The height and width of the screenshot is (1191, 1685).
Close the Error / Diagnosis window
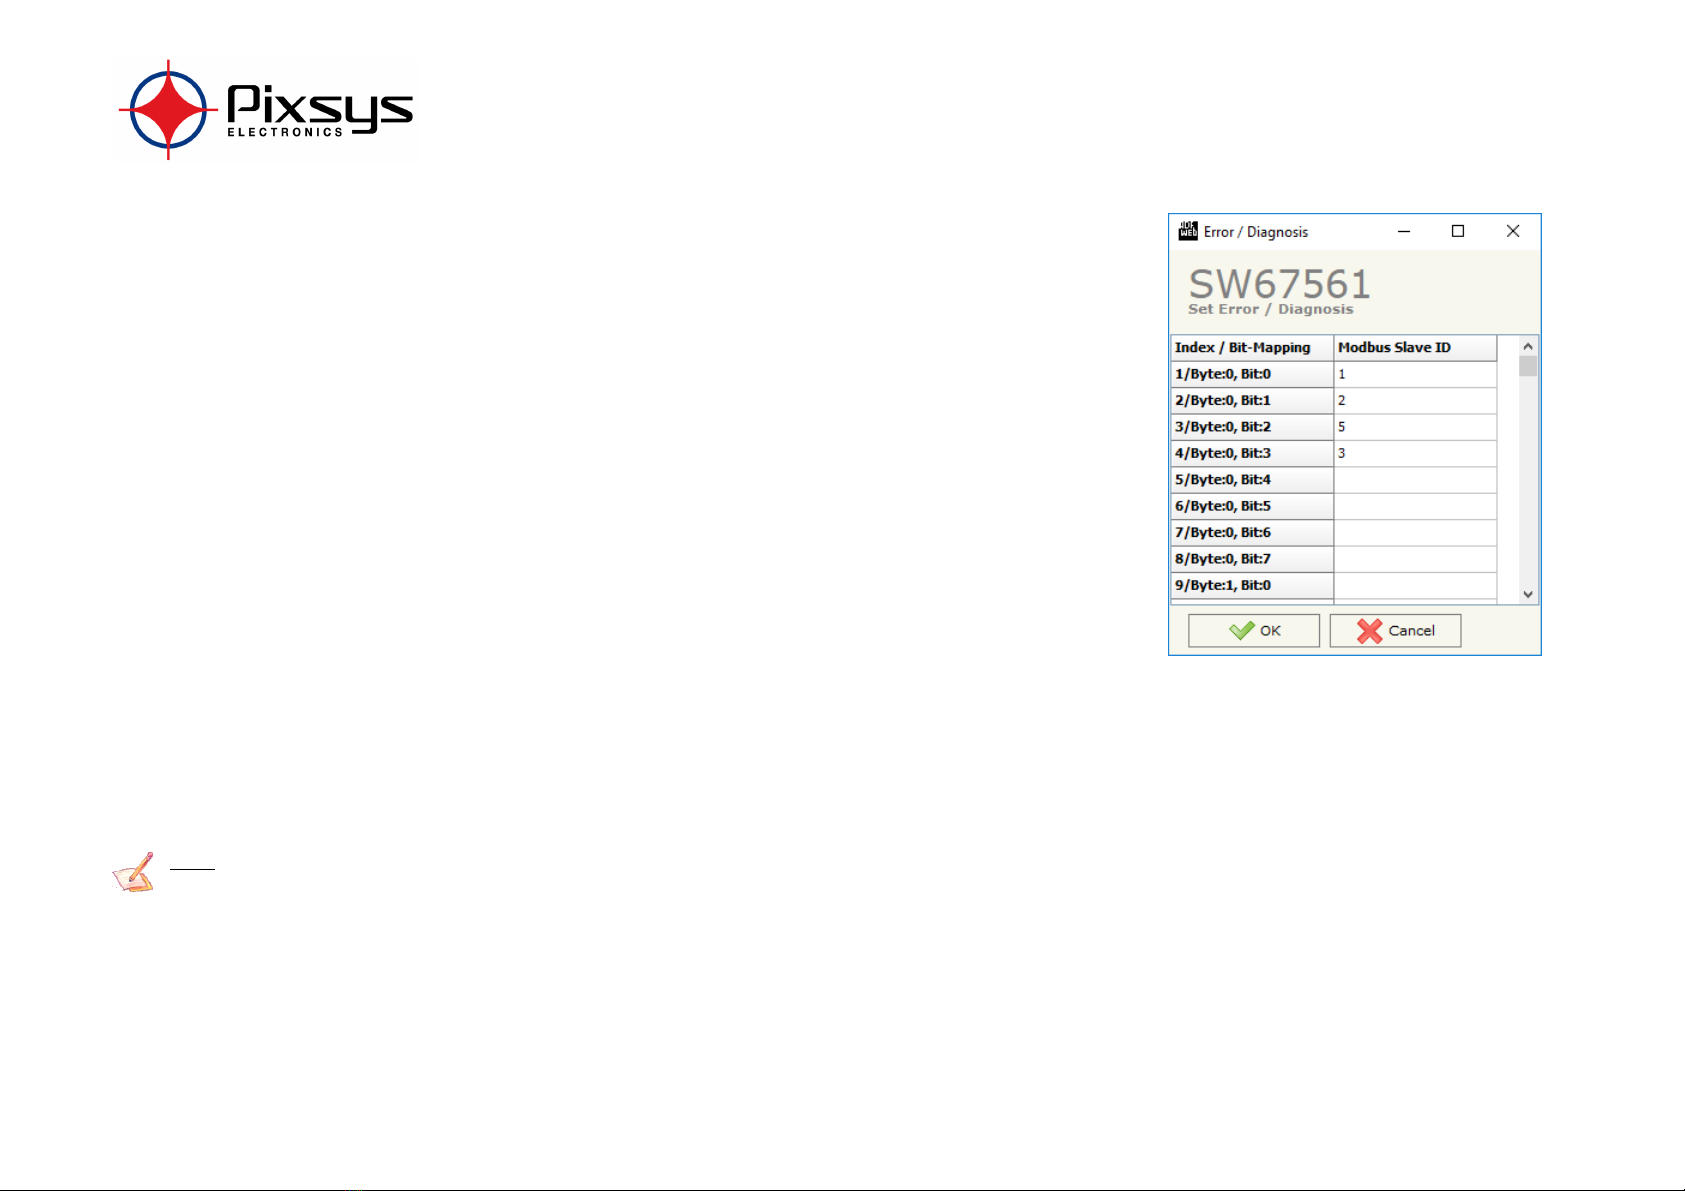(x=1513, y=231)
